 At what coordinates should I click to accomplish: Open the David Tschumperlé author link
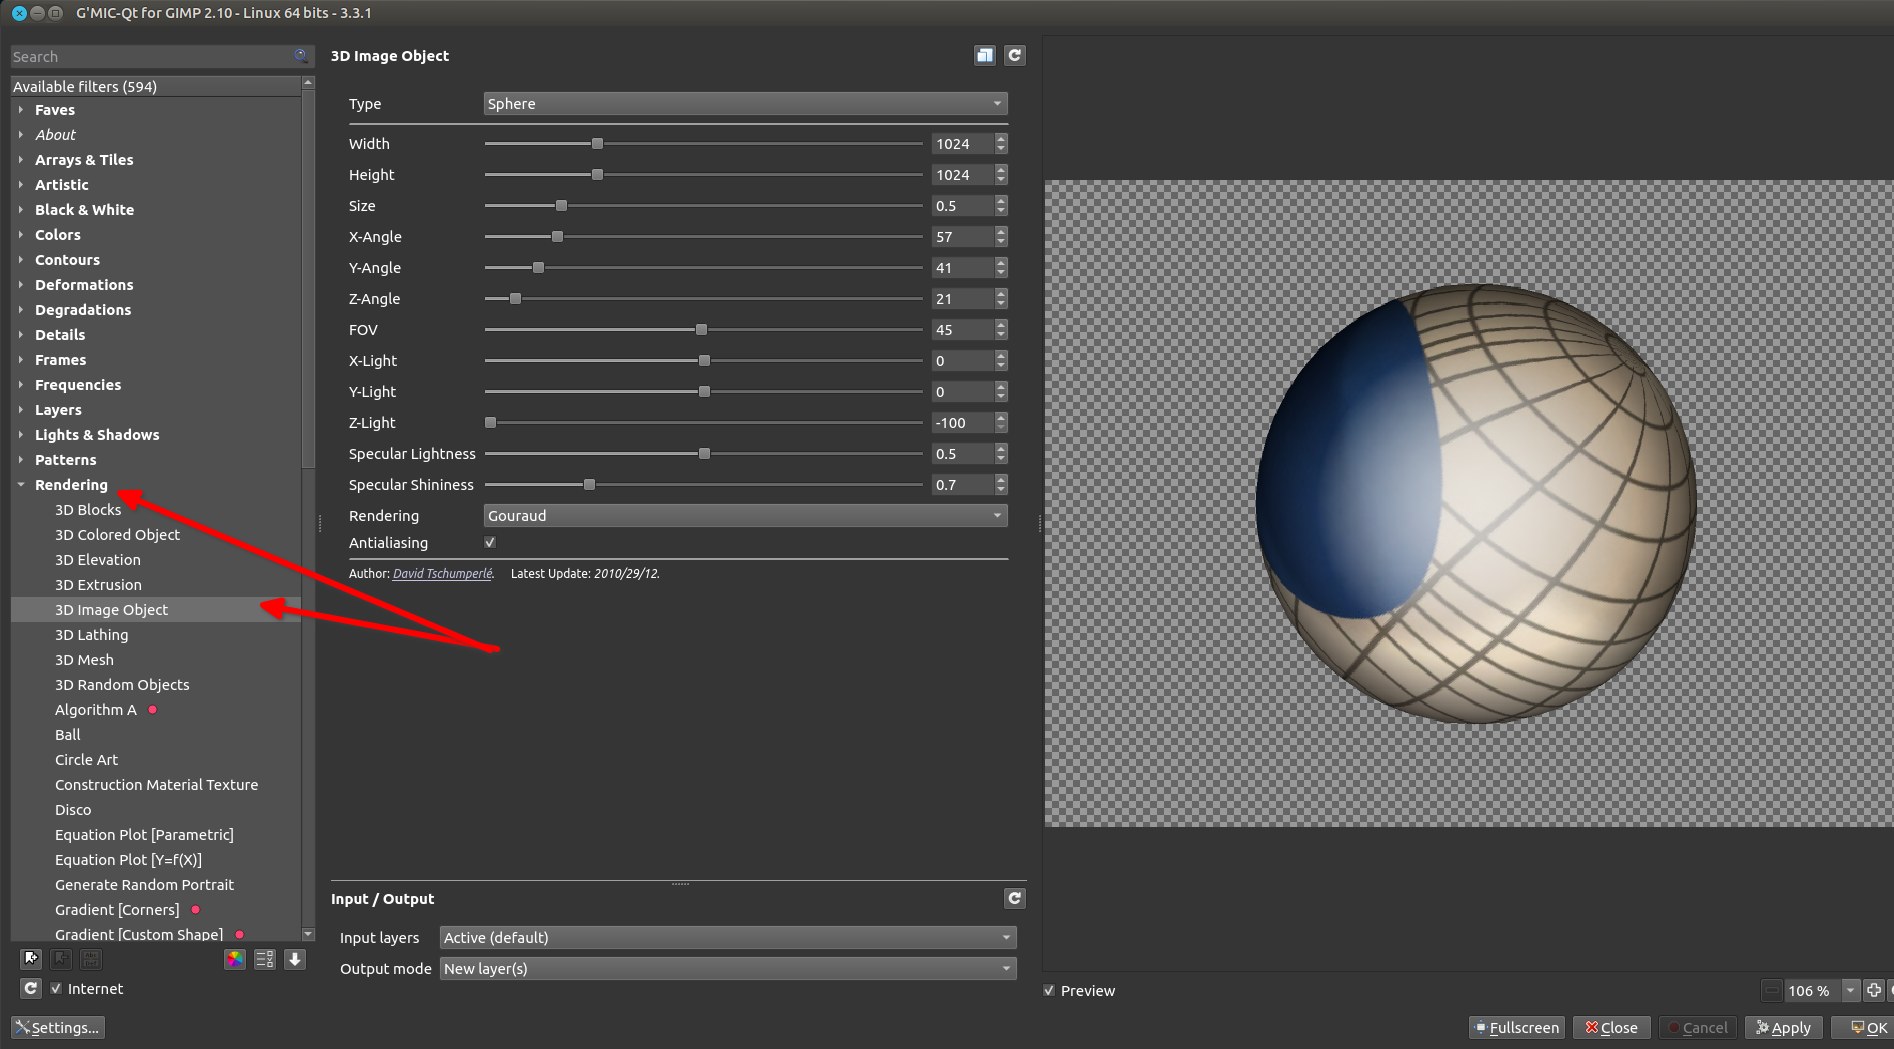[x=442, y=574]
